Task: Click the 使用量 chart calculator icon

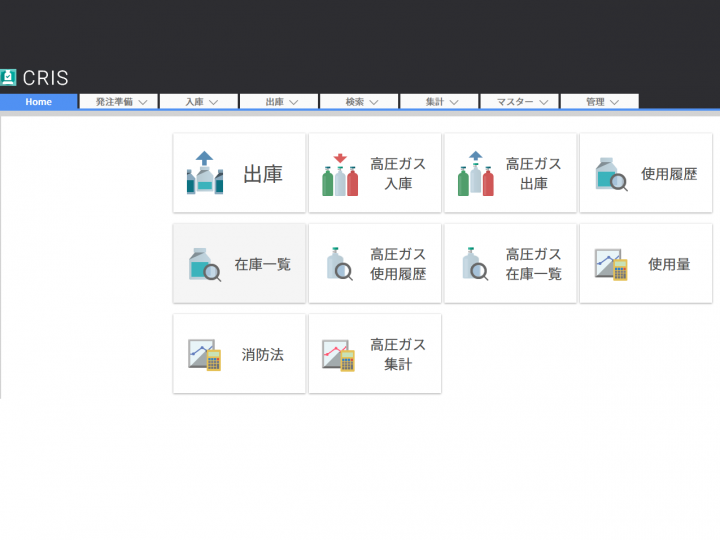Action: coord(611,264)
